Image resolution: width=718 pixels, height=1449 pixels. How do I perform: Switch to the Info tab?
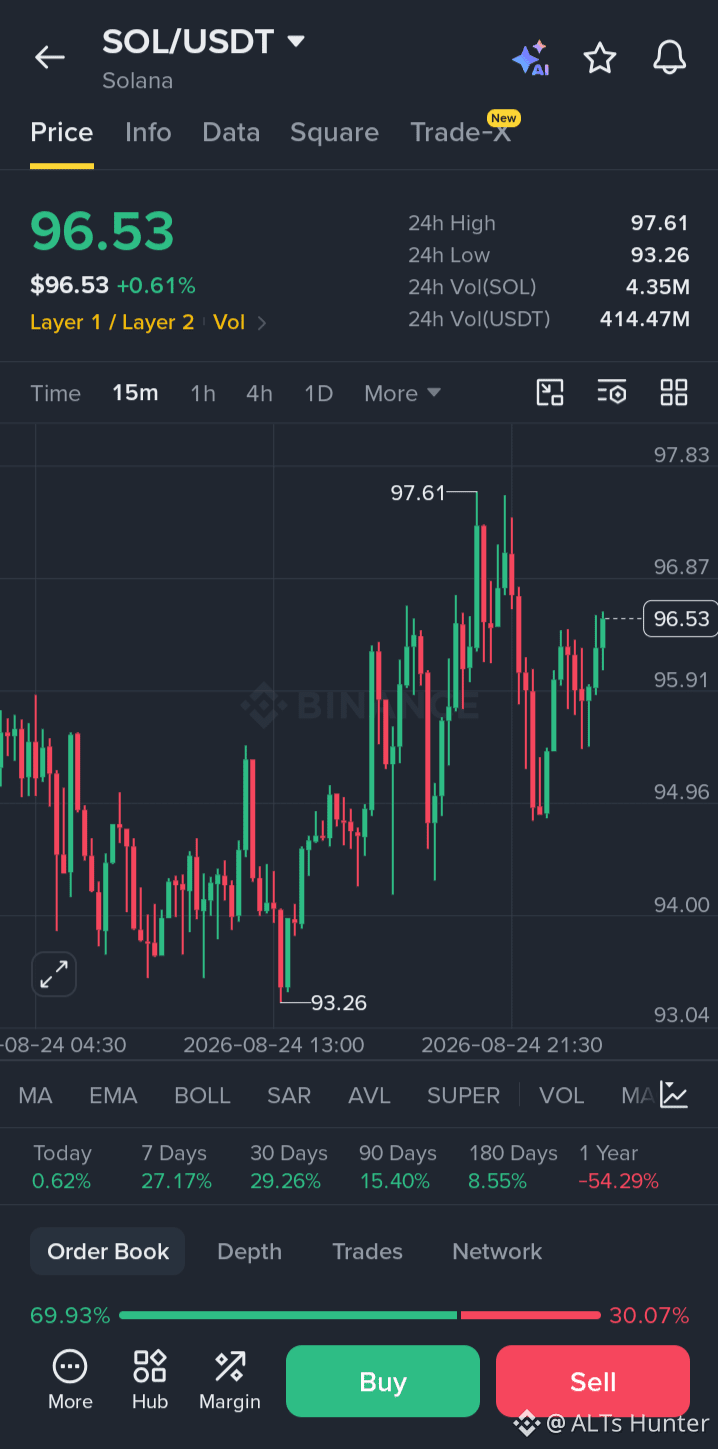tap(148, 133)
